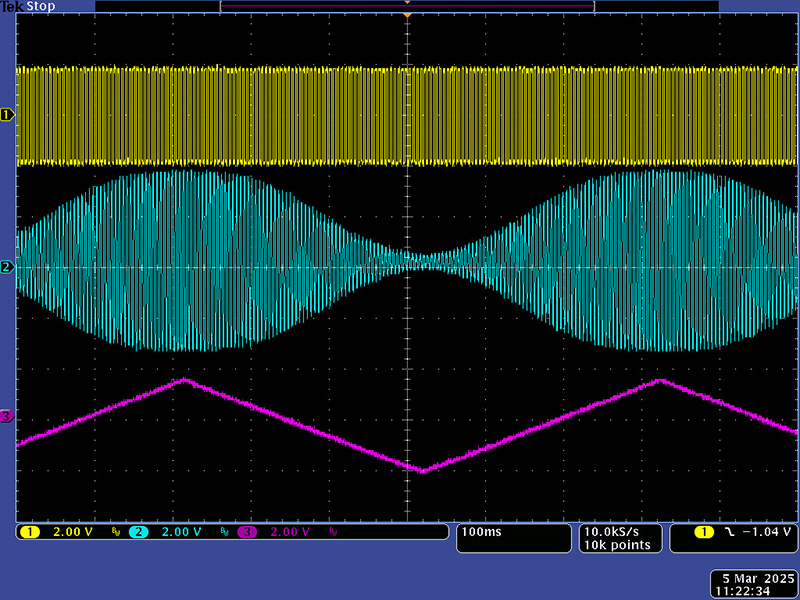Click the trigger source channel 1 badge
The image size is (800, 600).
pos(703,532)
